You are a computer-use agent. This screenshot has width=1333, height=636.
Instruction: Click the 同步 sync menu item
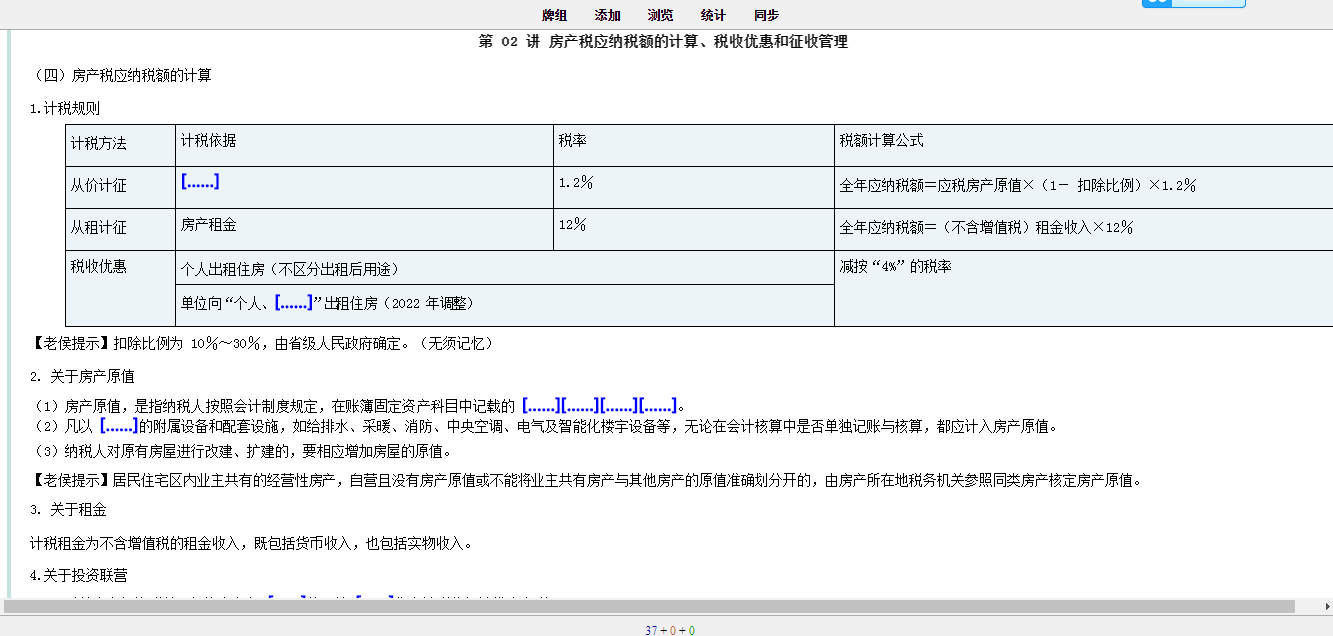pyautogui.click(x=767, y=15)
